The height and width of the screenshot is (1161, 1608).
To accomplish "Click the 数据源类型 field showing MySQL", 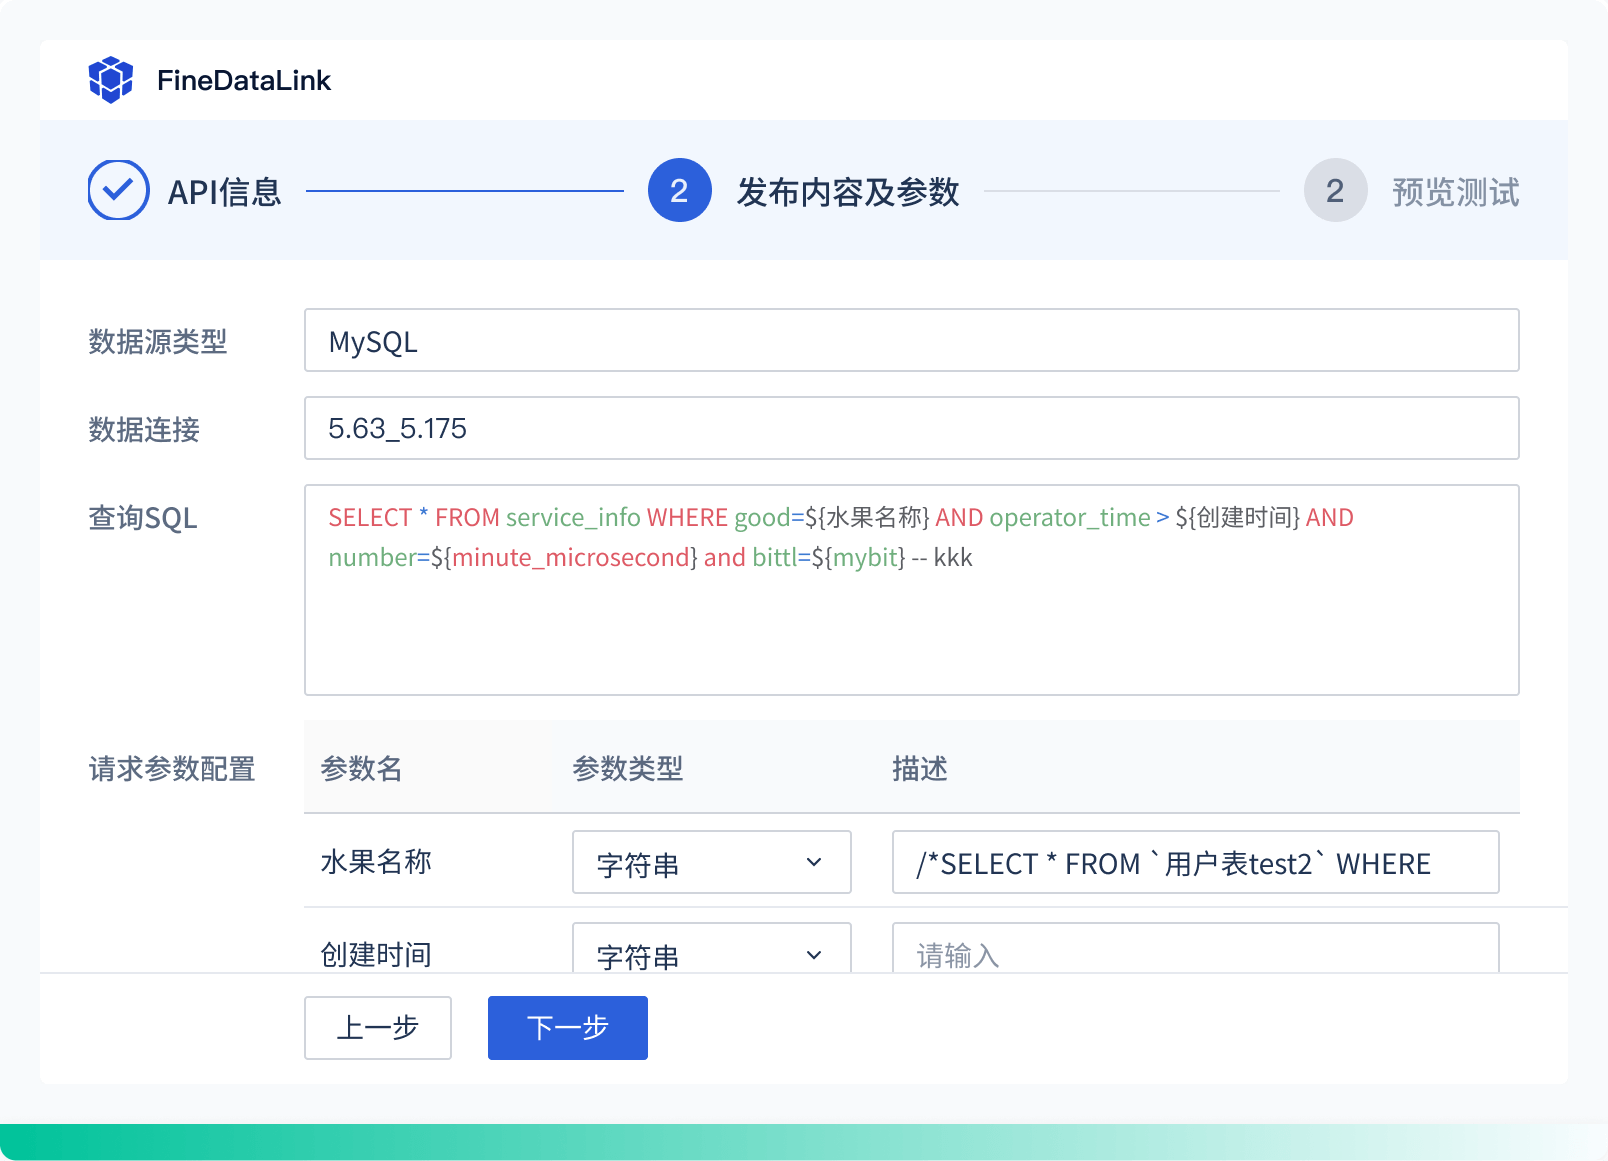I will coord(912,340).
